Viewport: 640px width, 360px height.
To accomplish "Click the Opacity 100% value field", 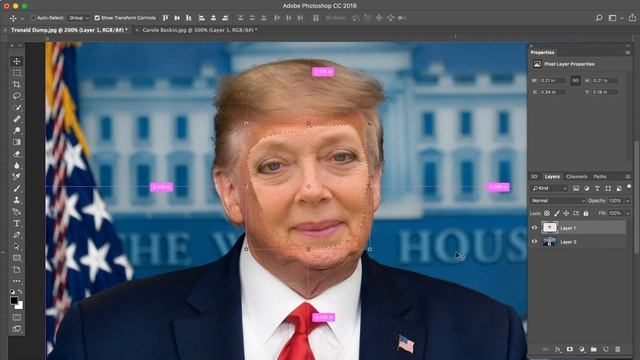I will coord(615,201).
